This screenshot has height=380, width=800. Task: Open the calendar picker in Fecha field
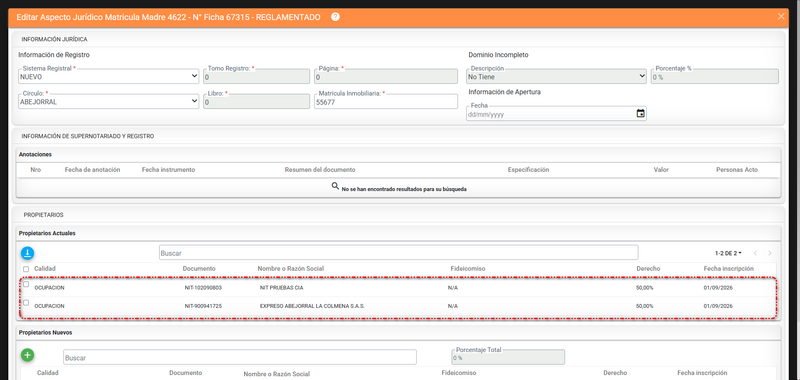coord(640,114)
